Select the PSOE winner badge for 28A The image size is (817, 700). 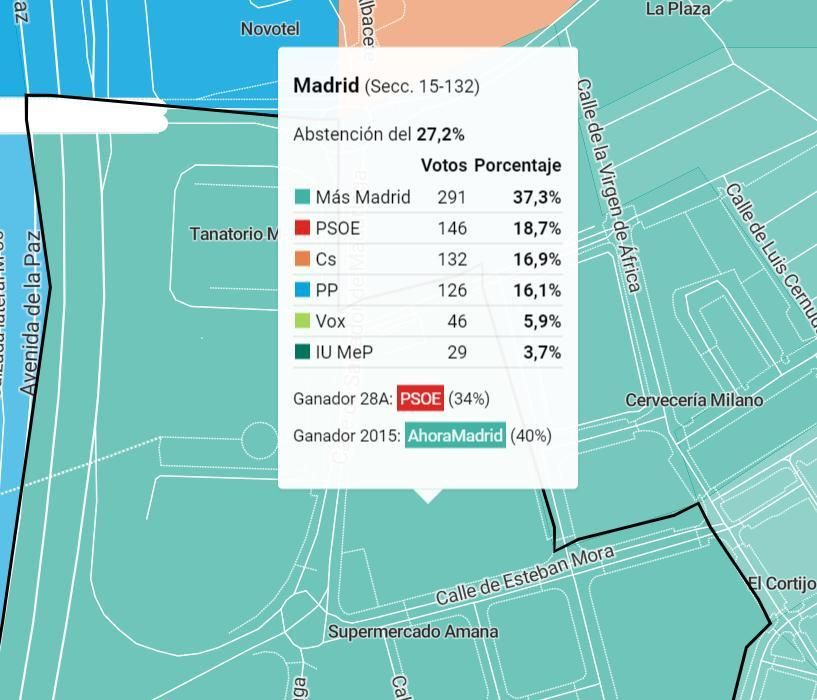tap(420, 397)
